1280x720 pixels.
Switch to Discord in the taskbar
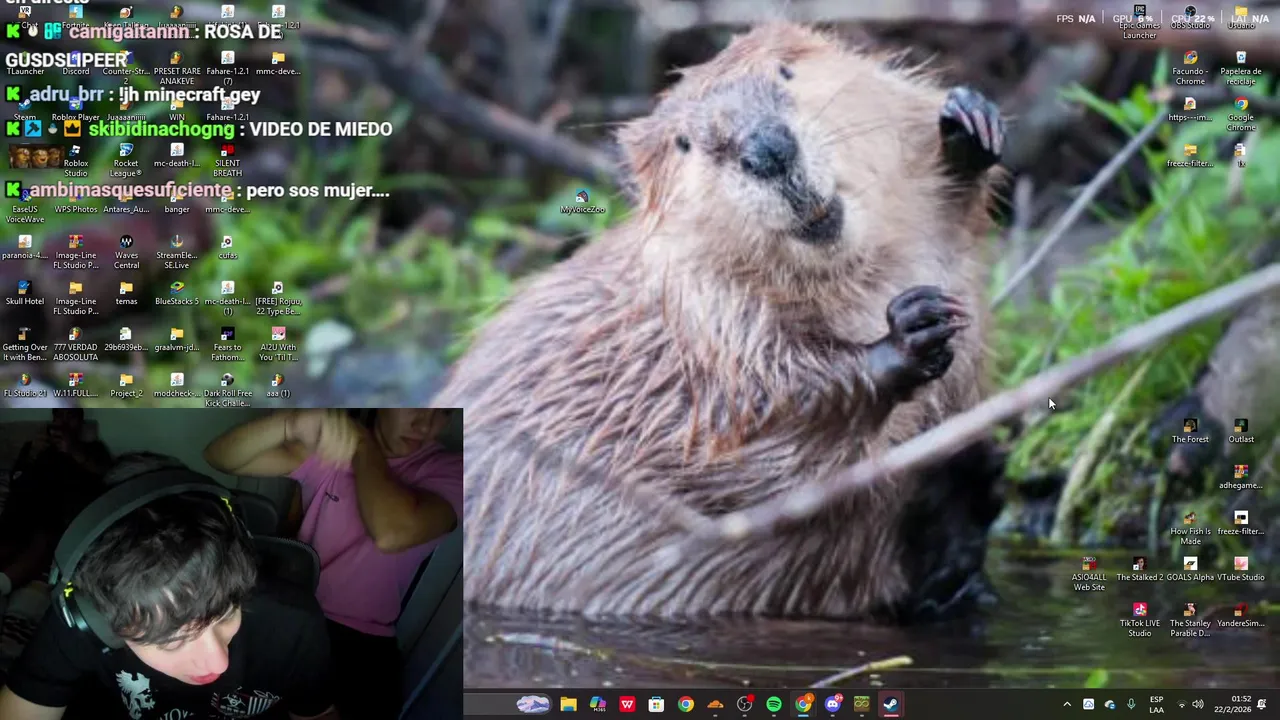(x=832, y=704)
